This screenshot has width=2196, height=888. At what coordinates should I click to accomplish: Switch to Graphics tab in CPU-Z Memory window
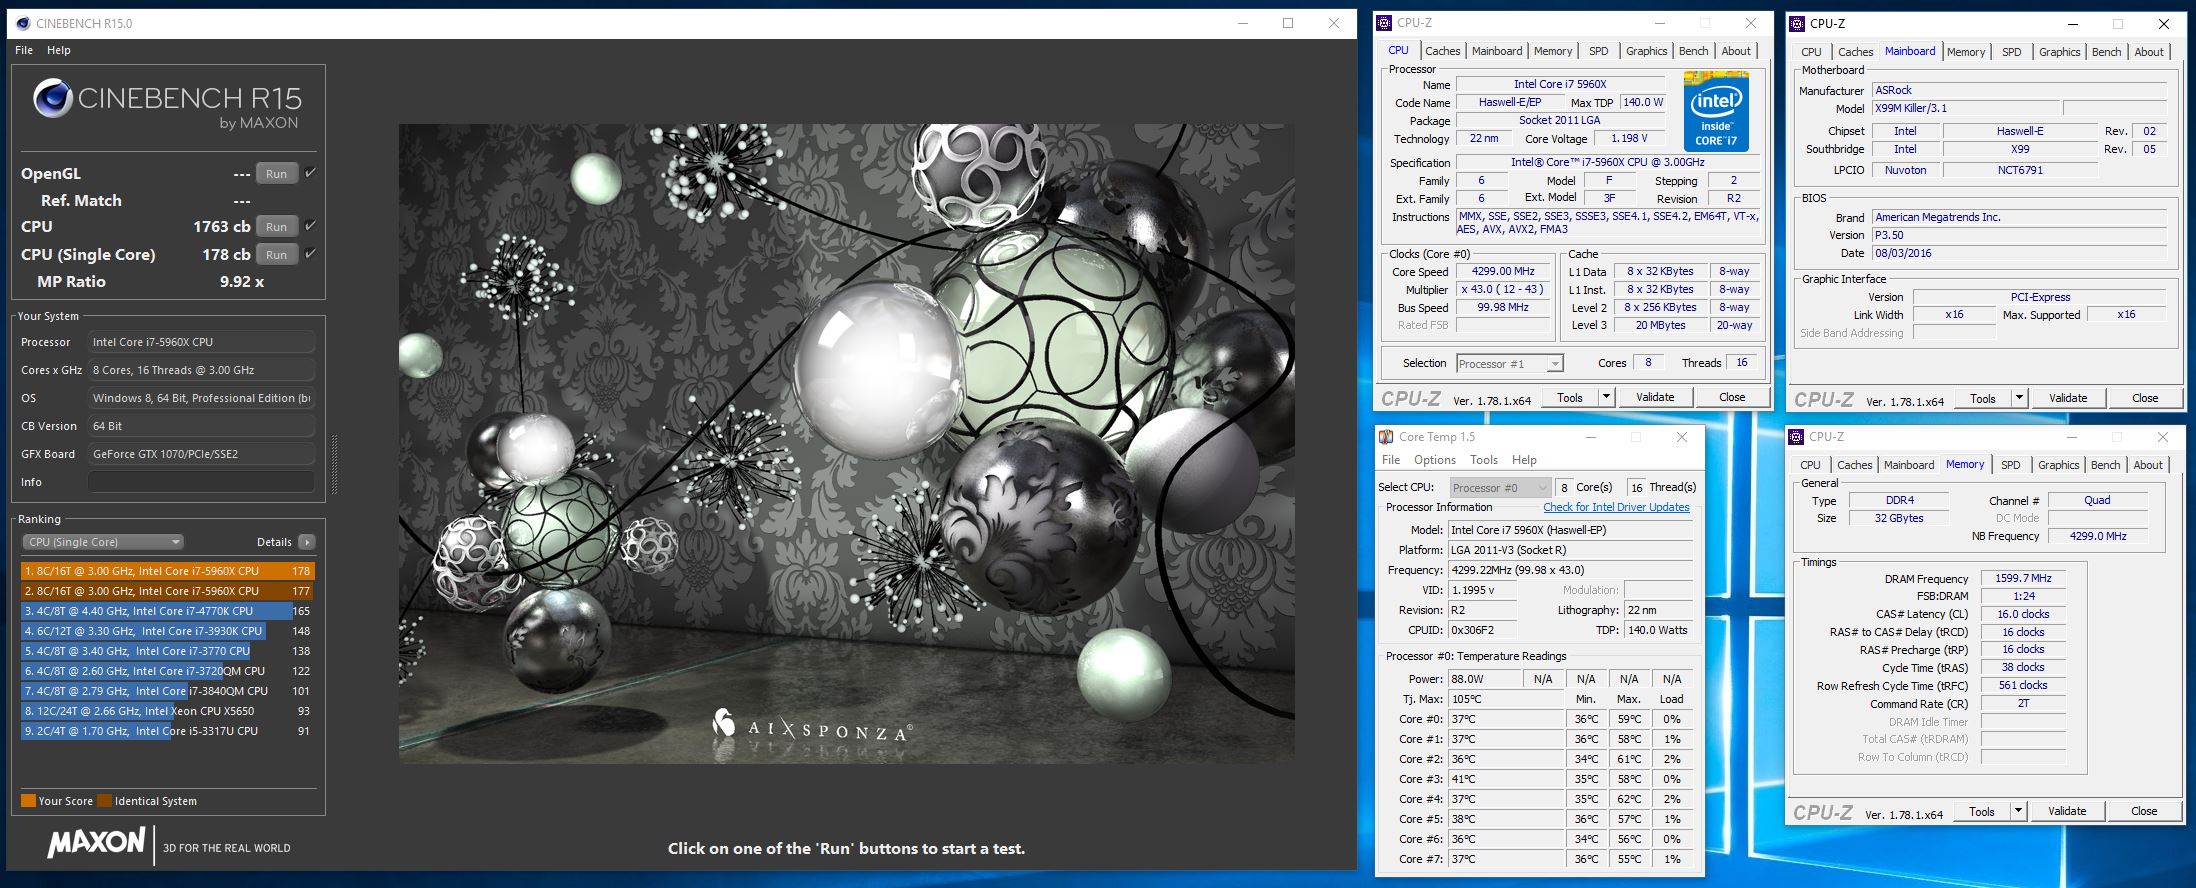coord(2058,465)
